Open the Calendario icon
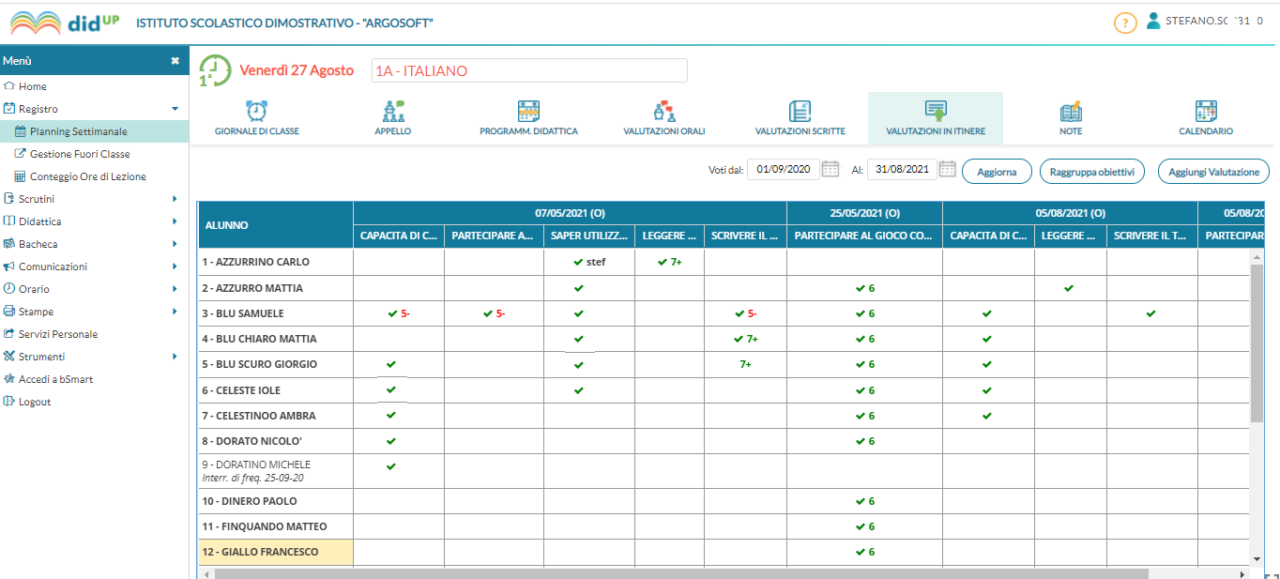The width and height of the screenshot is (1280, 579). tap(1206, 111)
